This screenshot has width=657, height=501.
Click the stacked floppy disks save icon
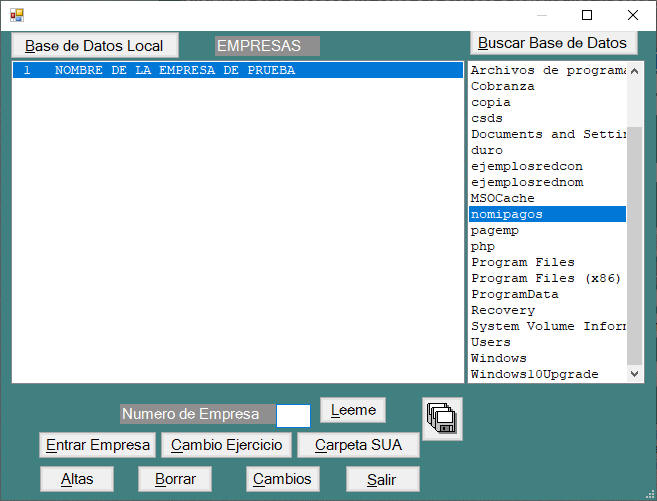(x=443, y=419)
